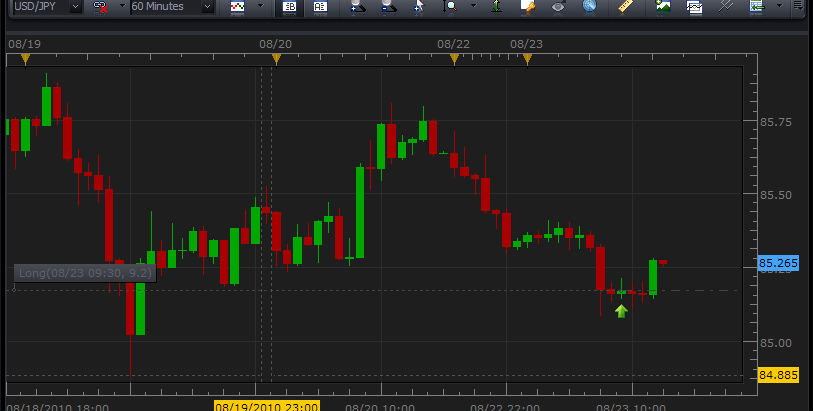
Task: Select the Long(08/23 09:30, 9.2) position label
Action: 85,273
